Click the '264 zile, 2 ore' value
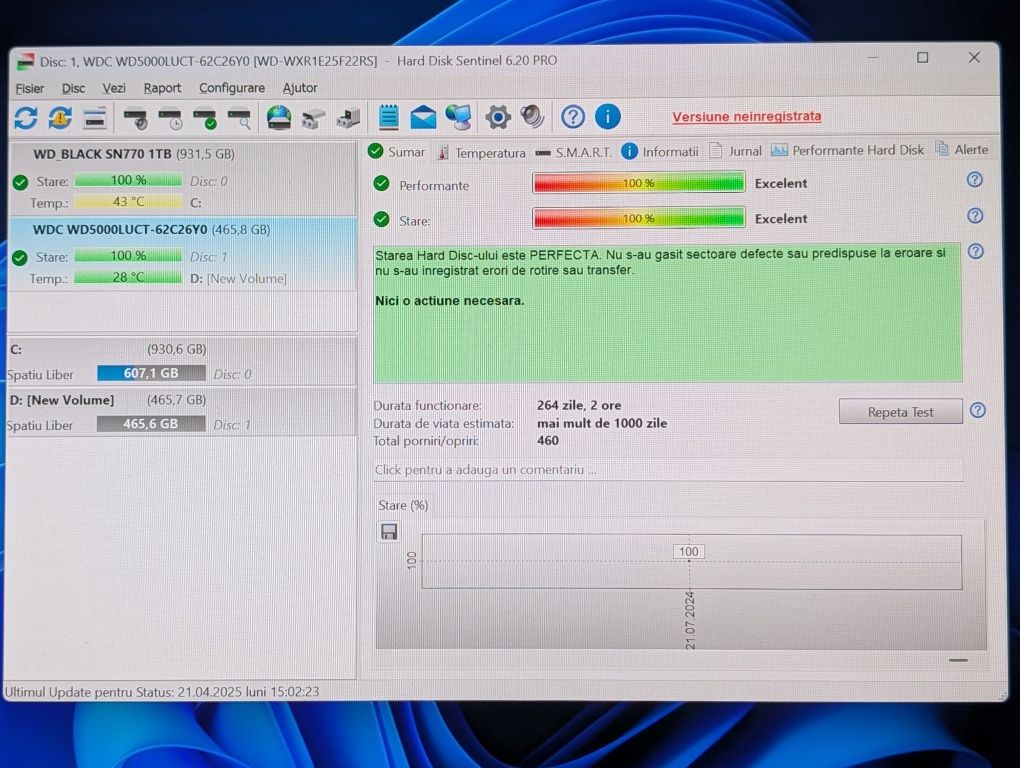The image size is (1020, 768). click(x=579, y=405)
